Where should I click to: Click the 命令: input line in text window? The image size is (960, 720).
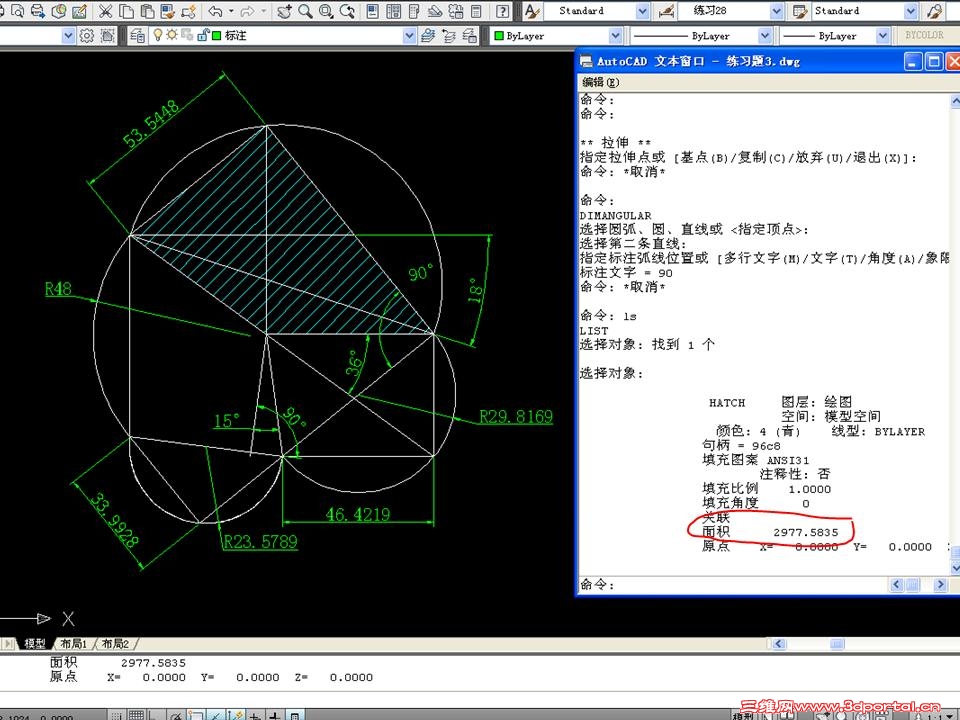[732, 585]
